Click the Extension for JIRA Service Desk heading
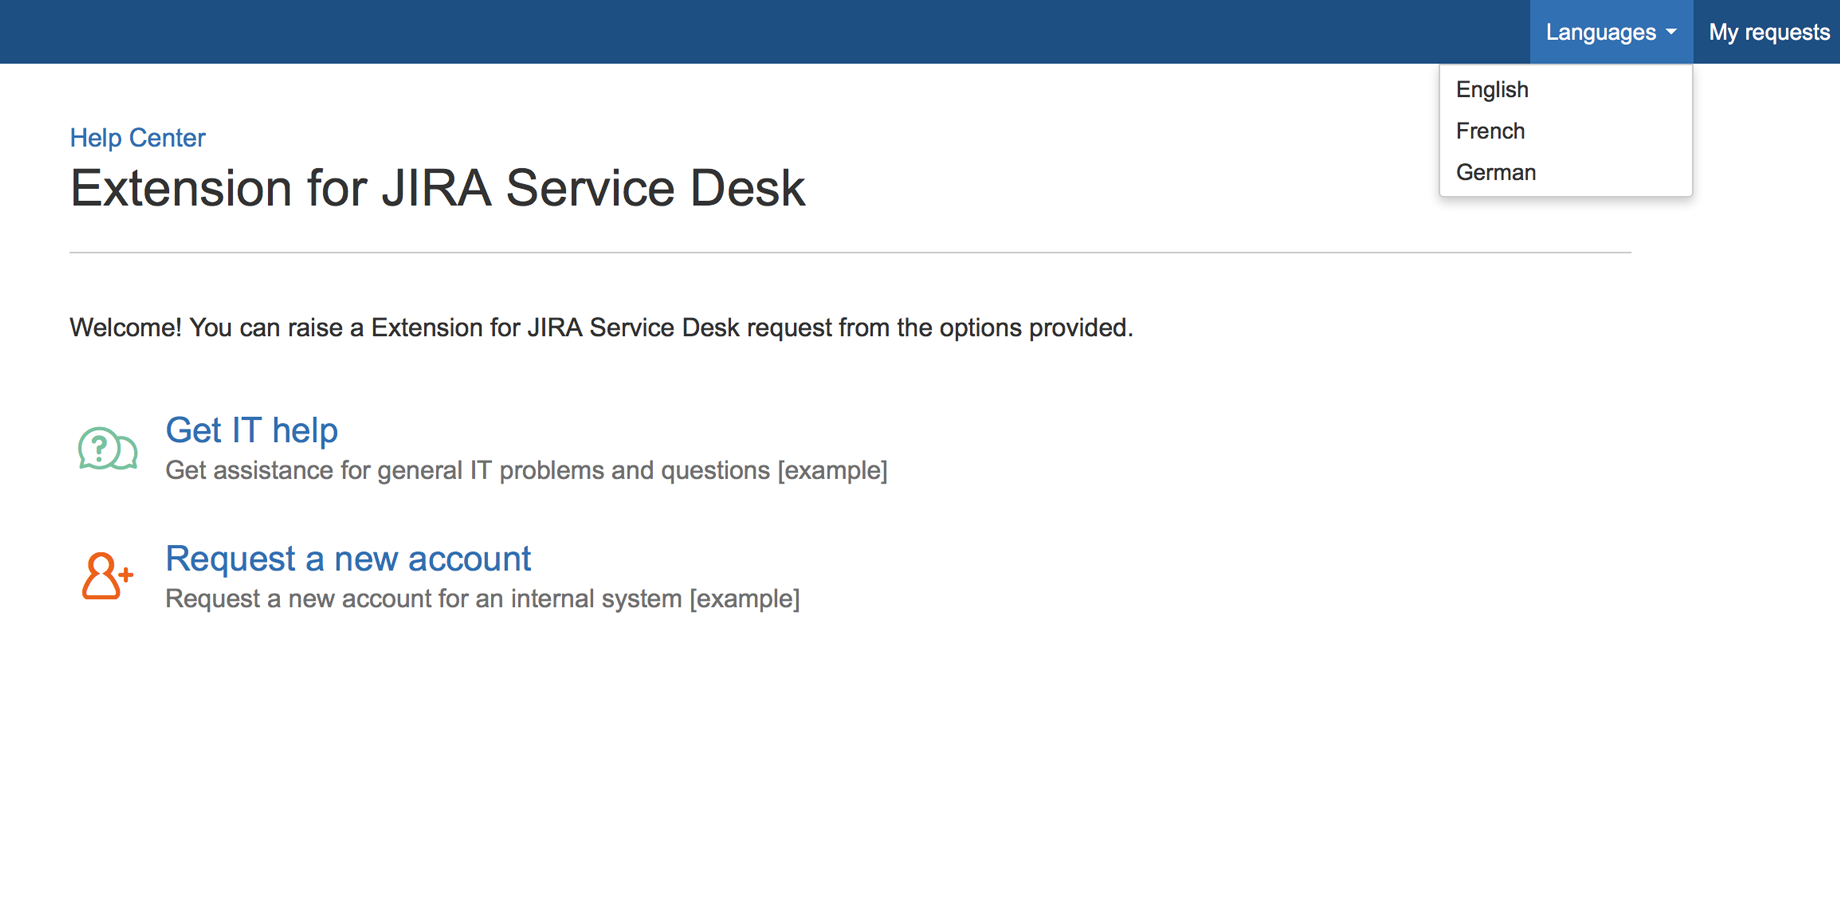Image resolution: width=1840 pixels, height=900 pixels. pyautogui.click(x=437, y=188)
